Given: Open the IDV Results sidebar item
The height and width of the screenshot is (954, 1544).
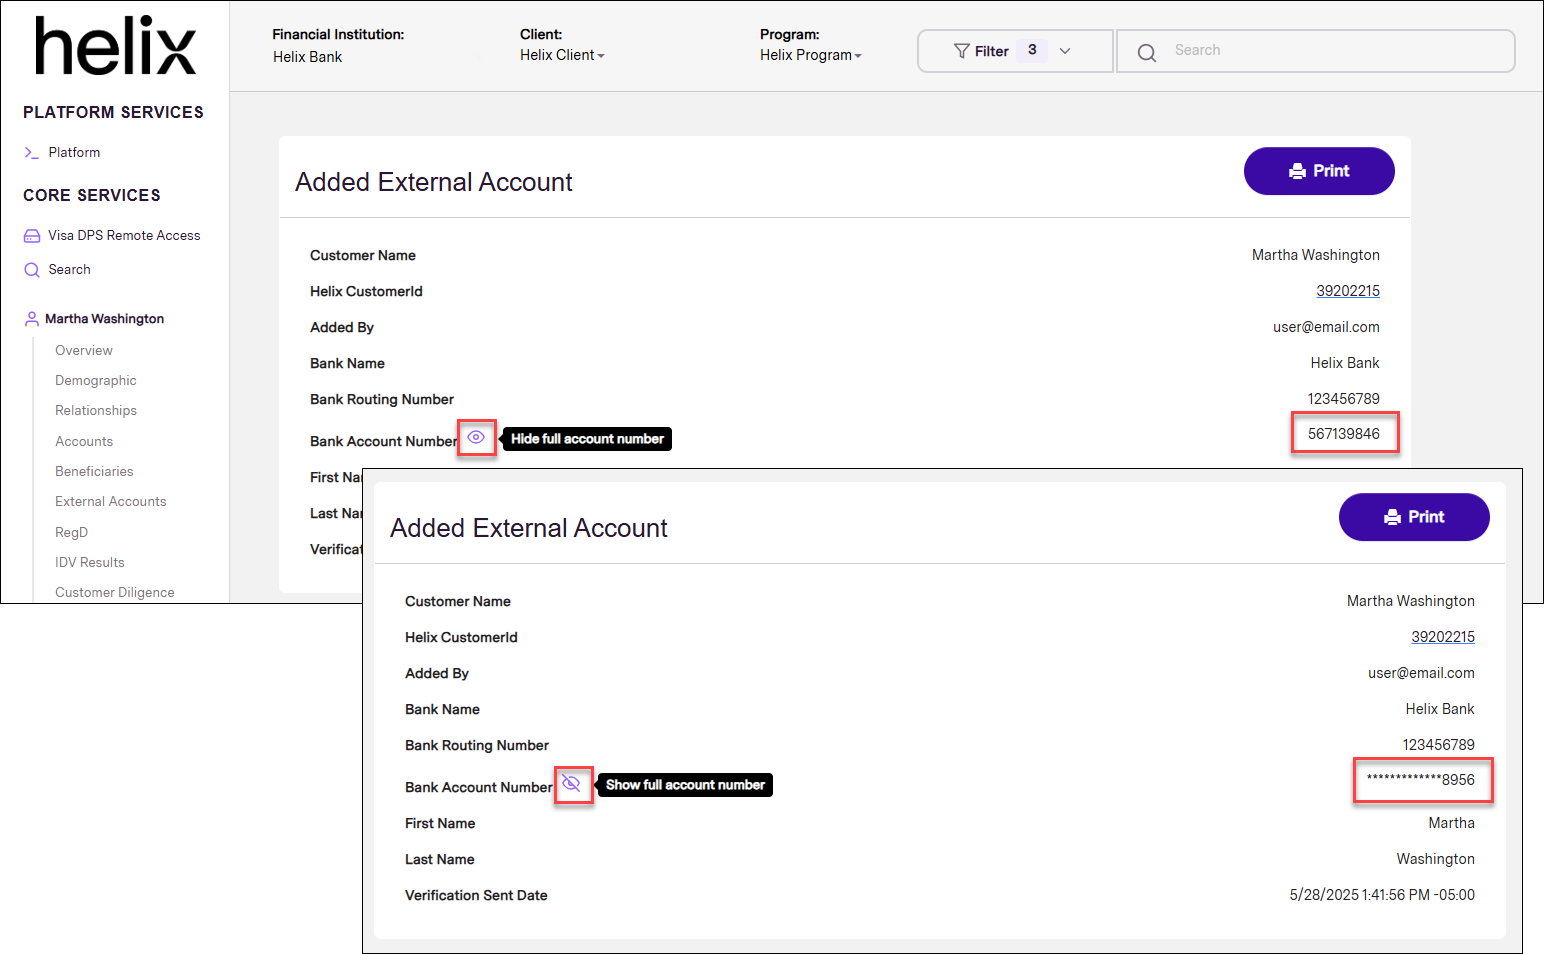Looking at the screenshot, I should [90, 563].
